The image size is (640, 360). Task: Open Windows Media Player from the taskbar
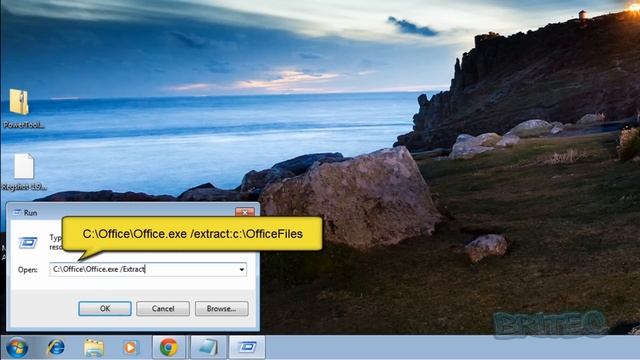[x=131, y=348]
